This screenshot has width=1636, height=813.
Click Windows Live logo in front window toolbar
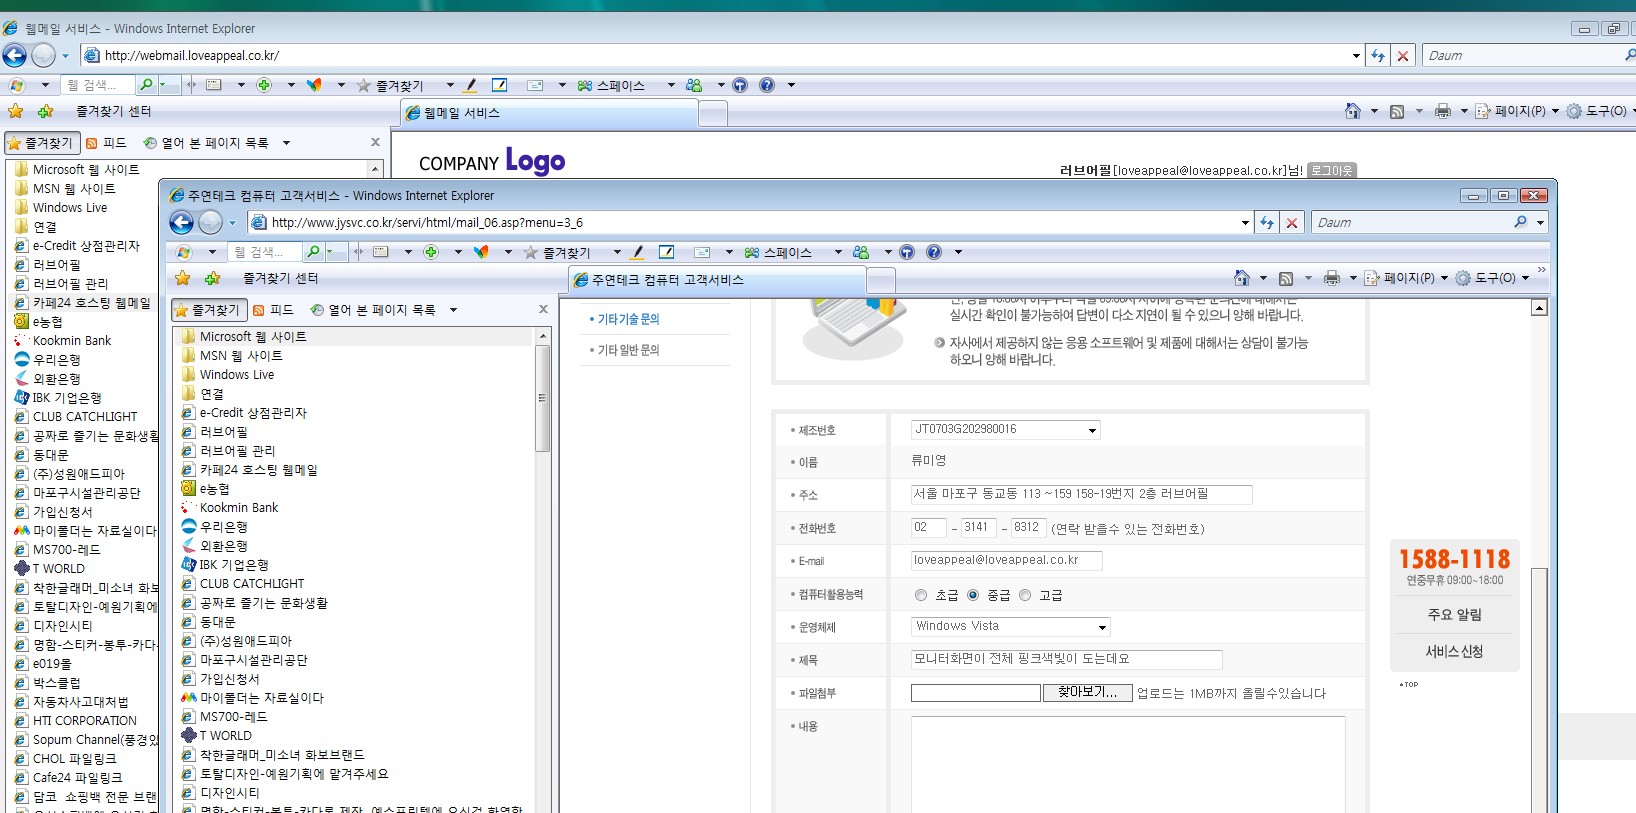pos(183,252)
